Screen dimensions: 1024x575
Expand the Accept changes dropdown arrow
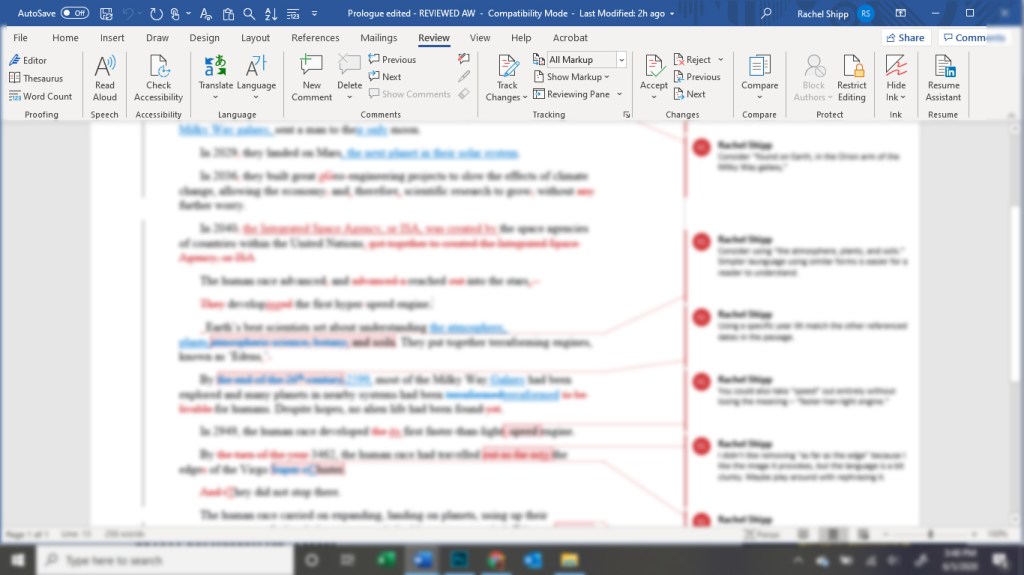pos(654,98)
